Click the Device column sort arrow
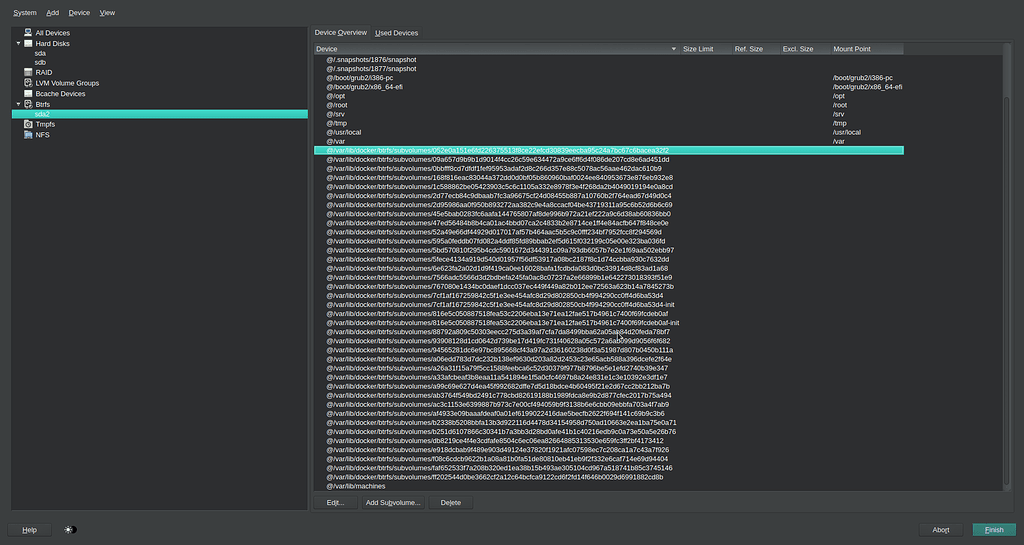This screenshot has width=1024, height=545. (673, 48)
